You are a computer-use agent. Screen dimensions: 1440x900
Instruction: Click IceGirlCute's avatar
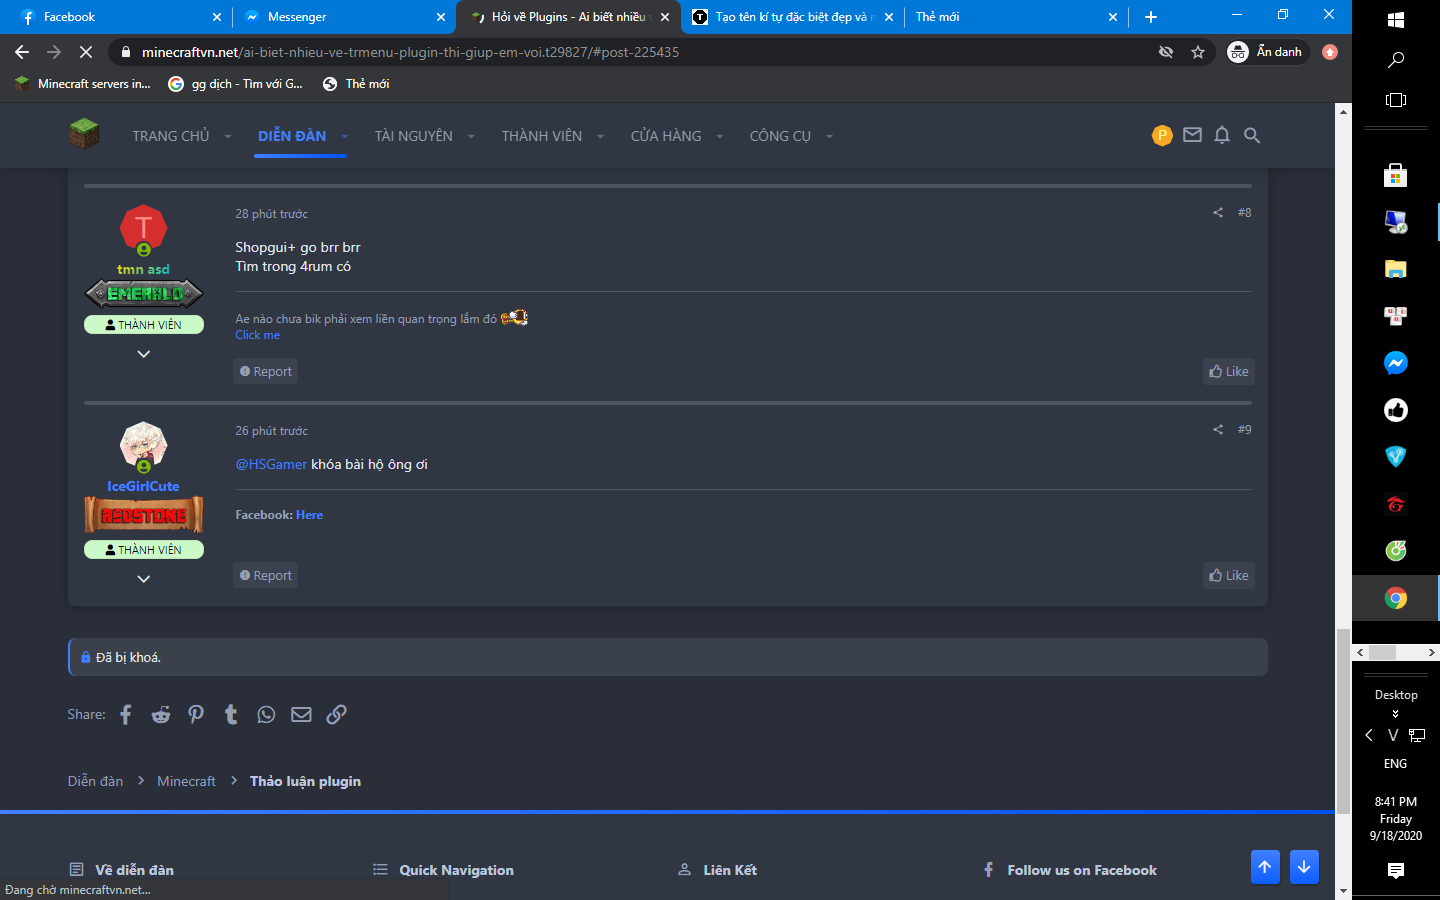coord(144,446)
